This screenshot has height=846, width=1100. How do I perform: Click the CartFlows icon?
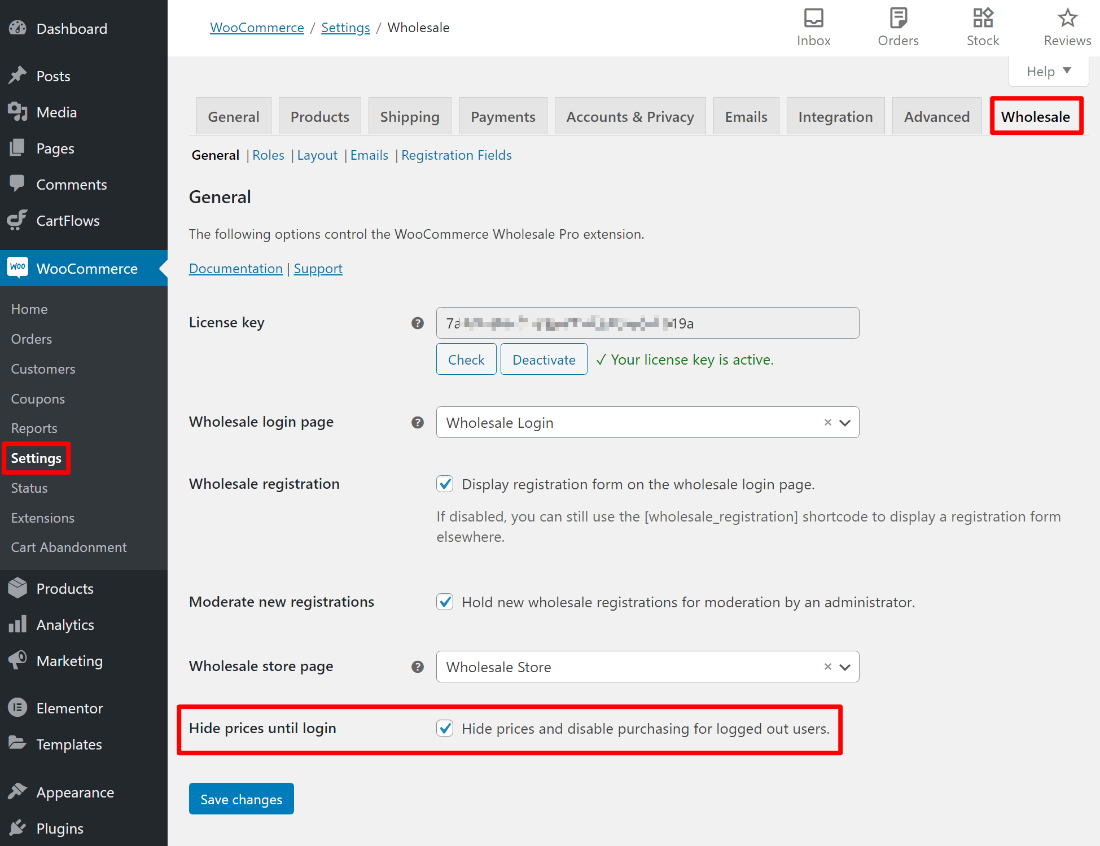point(18,220)
